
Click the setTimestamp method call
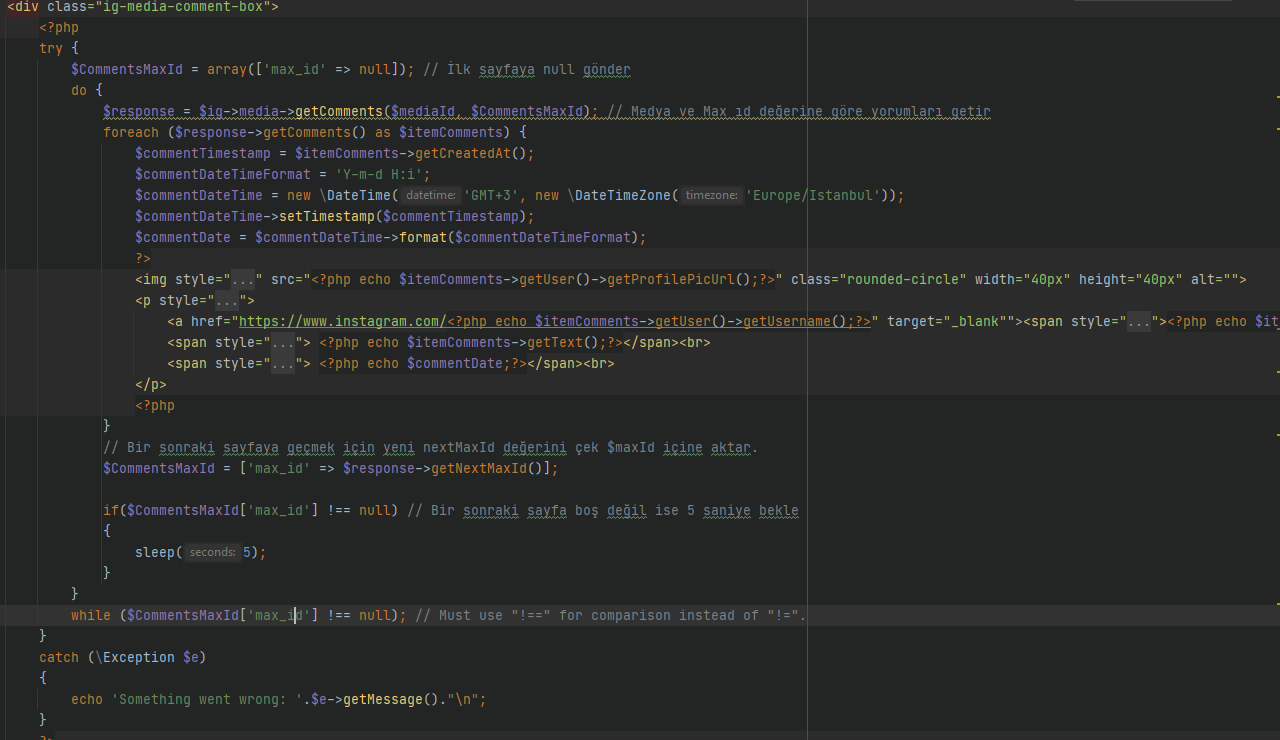(327, 217)
